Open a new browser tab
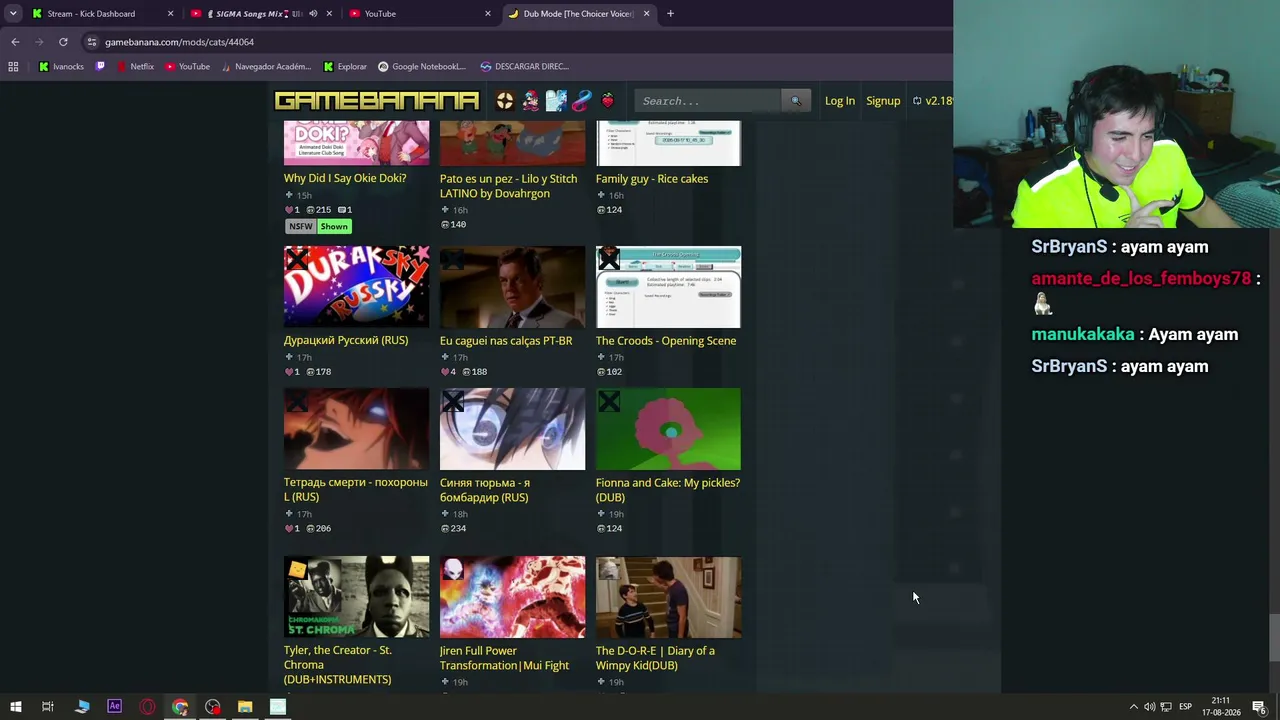1280x720 pixels. [670, 14]
